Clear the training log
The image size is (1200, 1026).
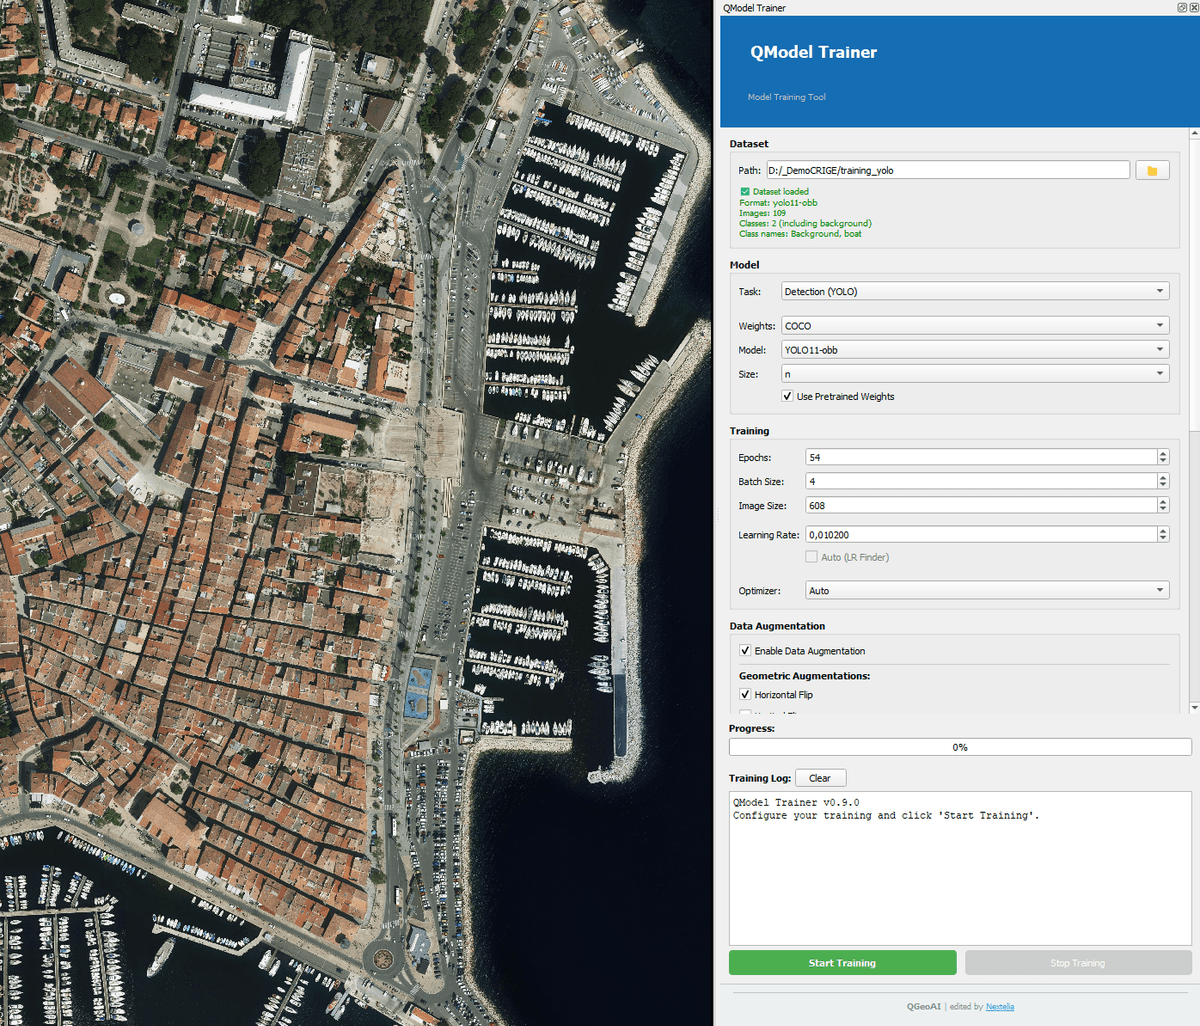click(x=820, y=777)
